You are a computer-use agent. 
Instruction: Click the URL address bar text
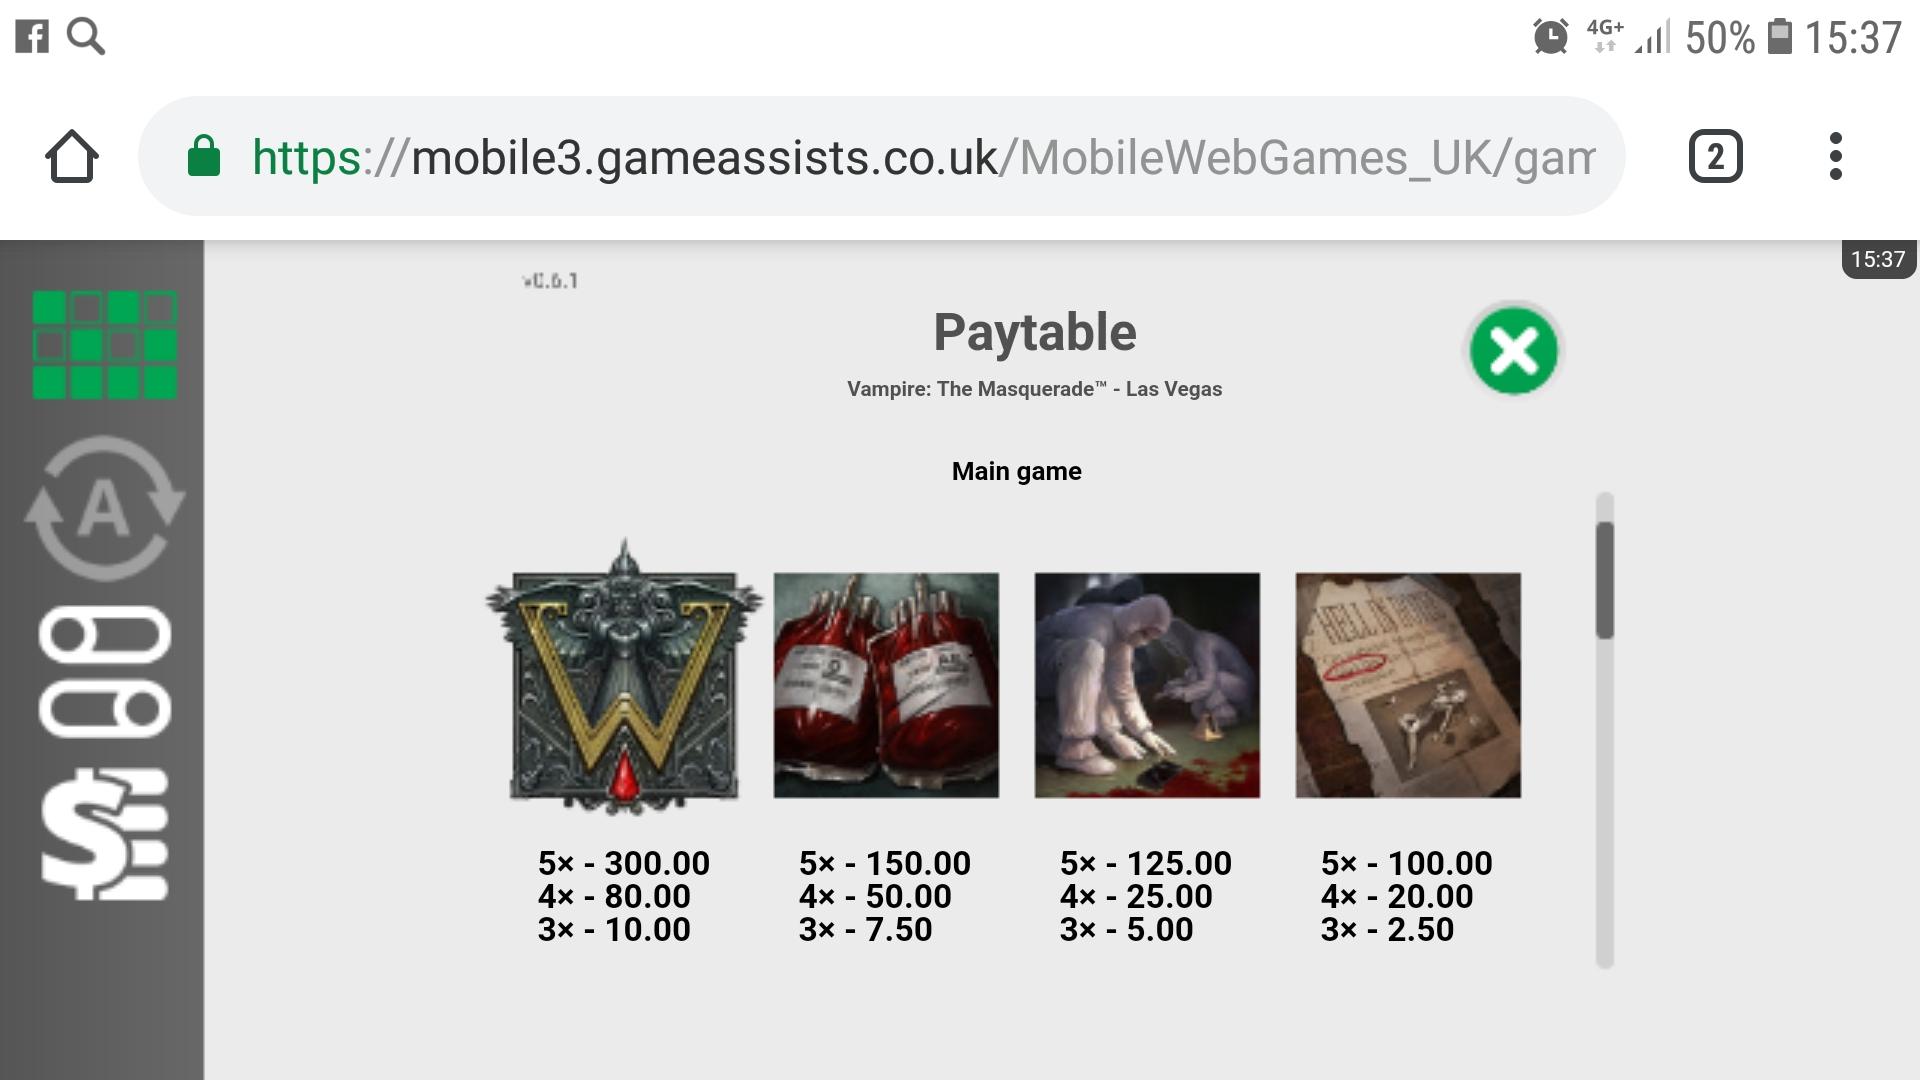[x=920, y=157]
